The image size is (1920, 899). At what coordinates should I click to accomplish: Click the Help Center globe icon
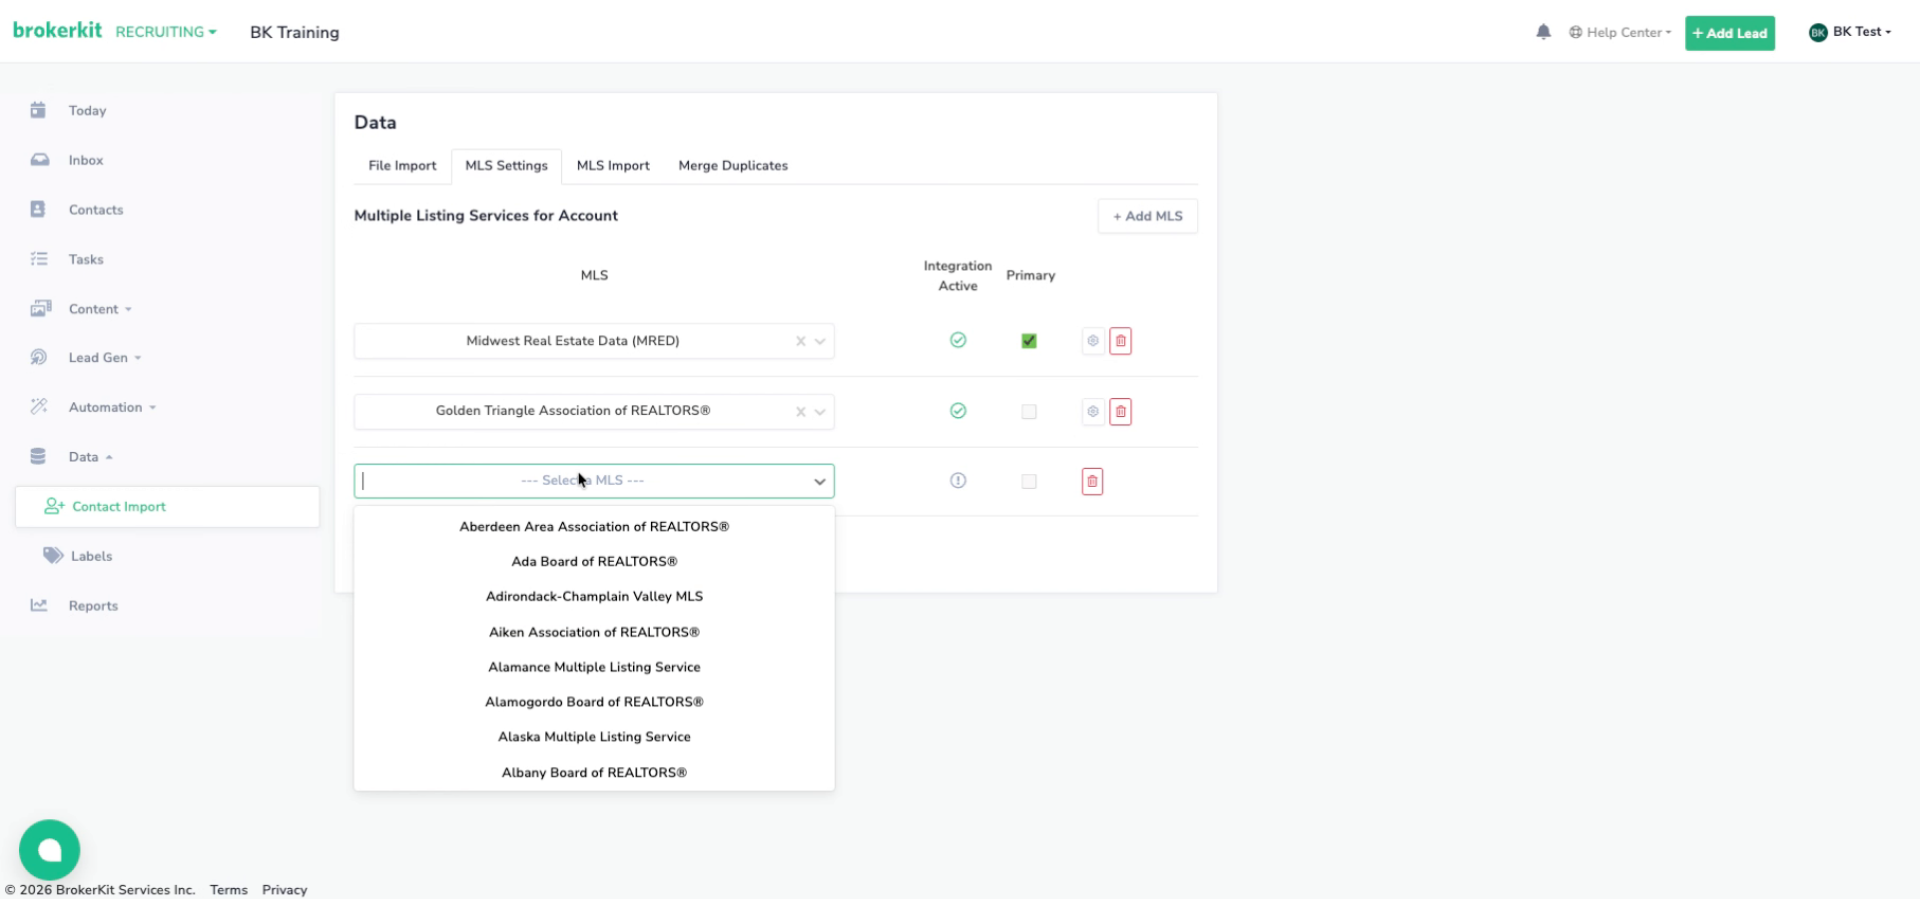1575,32
